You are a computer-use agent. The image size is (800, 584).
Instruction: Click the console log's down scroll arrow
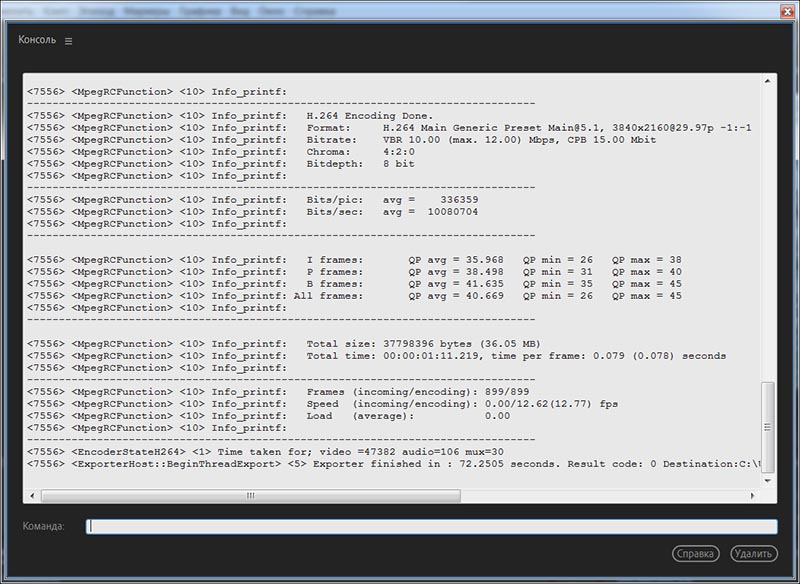[767, 480]
